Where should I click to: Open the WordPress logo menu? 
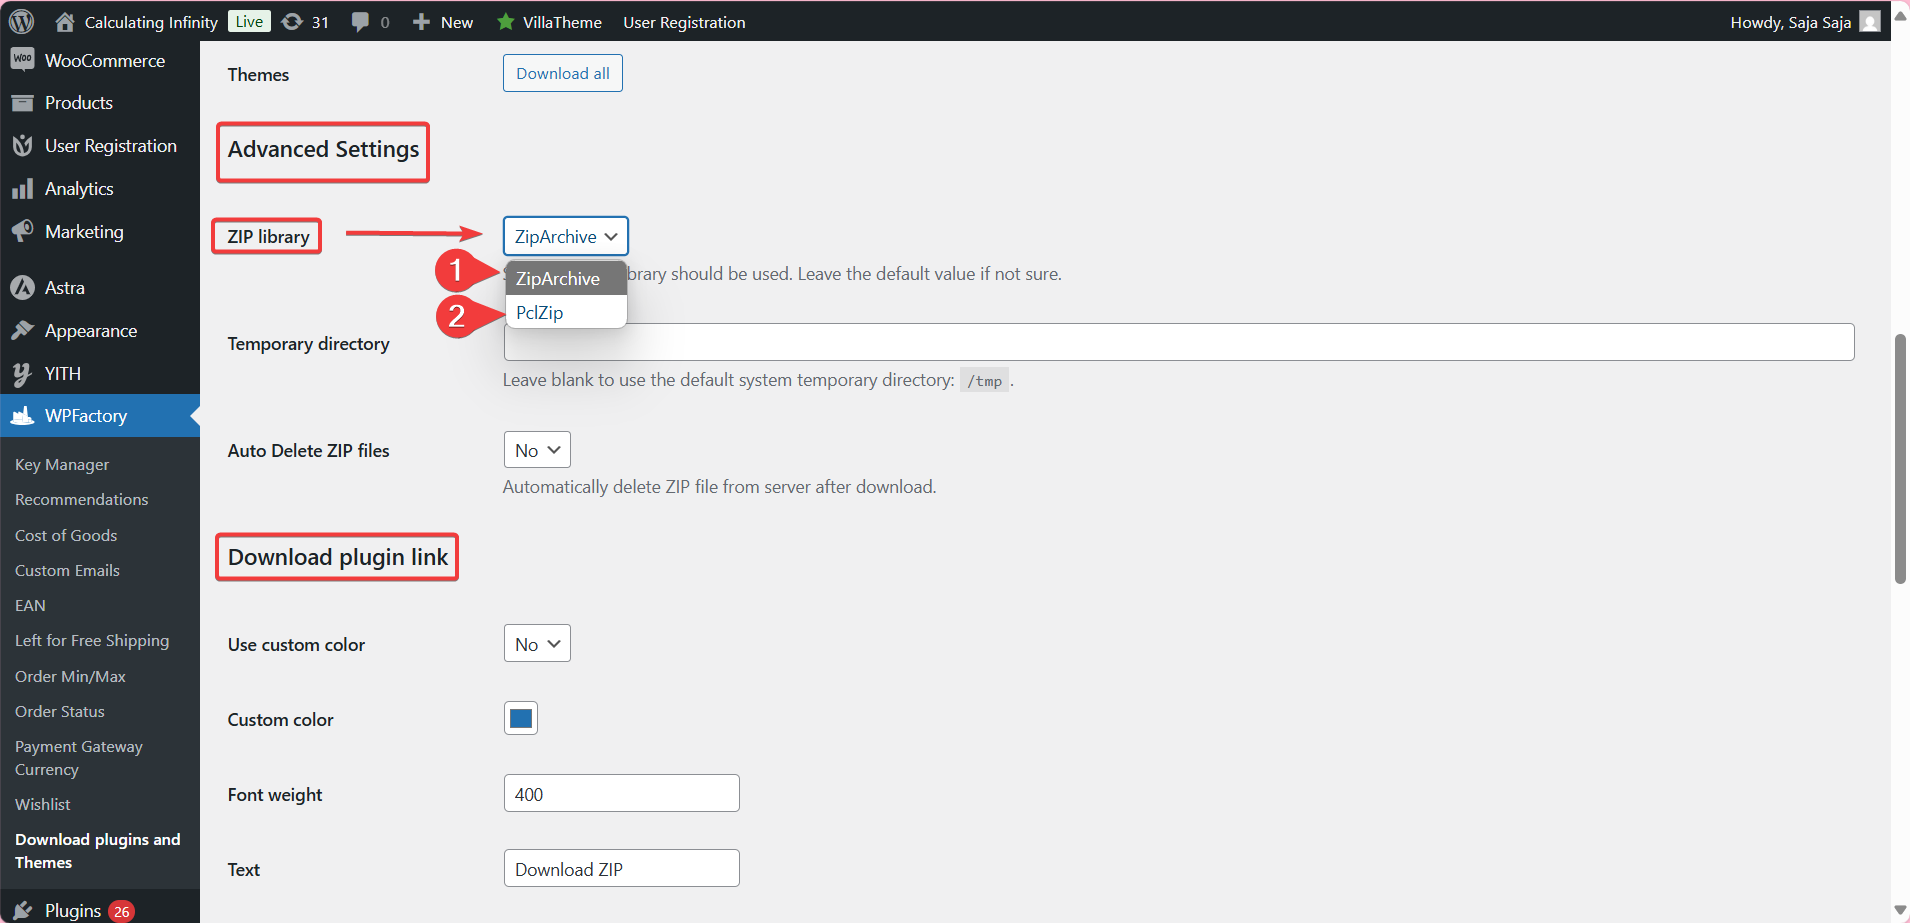click(21, 21)
